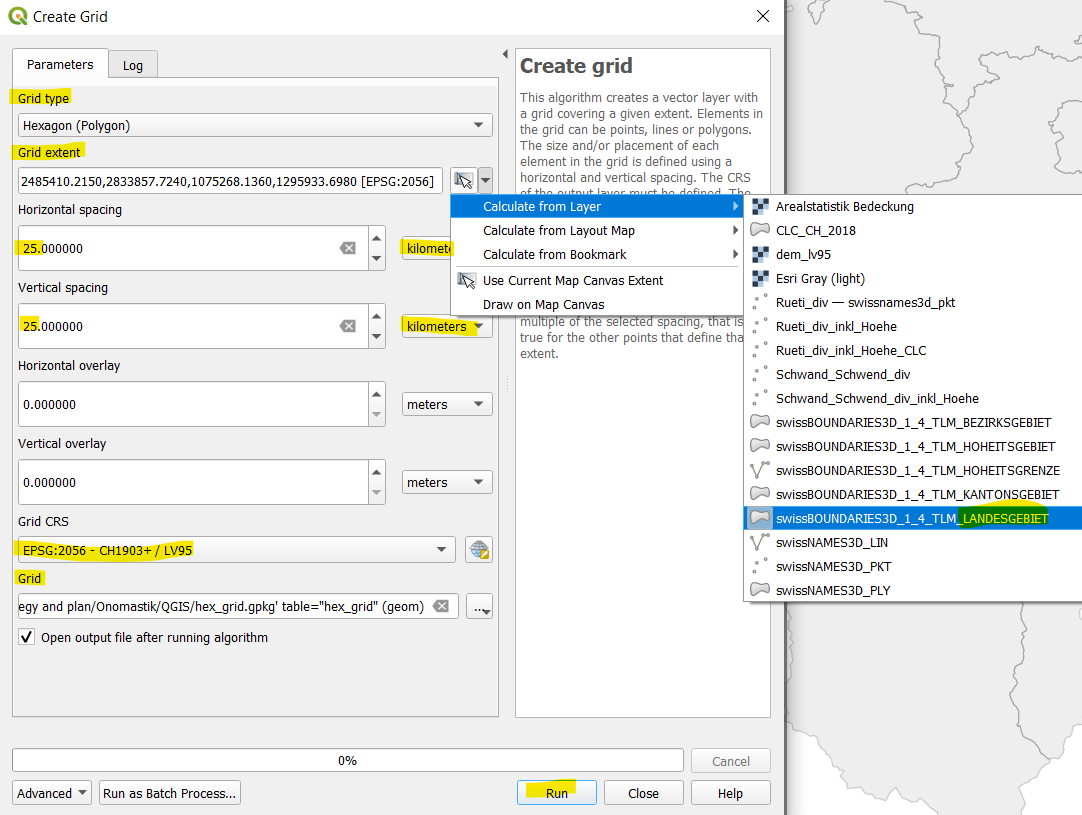The height and width of the screenshot is (815, 1082).
Task: Open Calculate from Bookmark submenu
Action: pos(596,255)
